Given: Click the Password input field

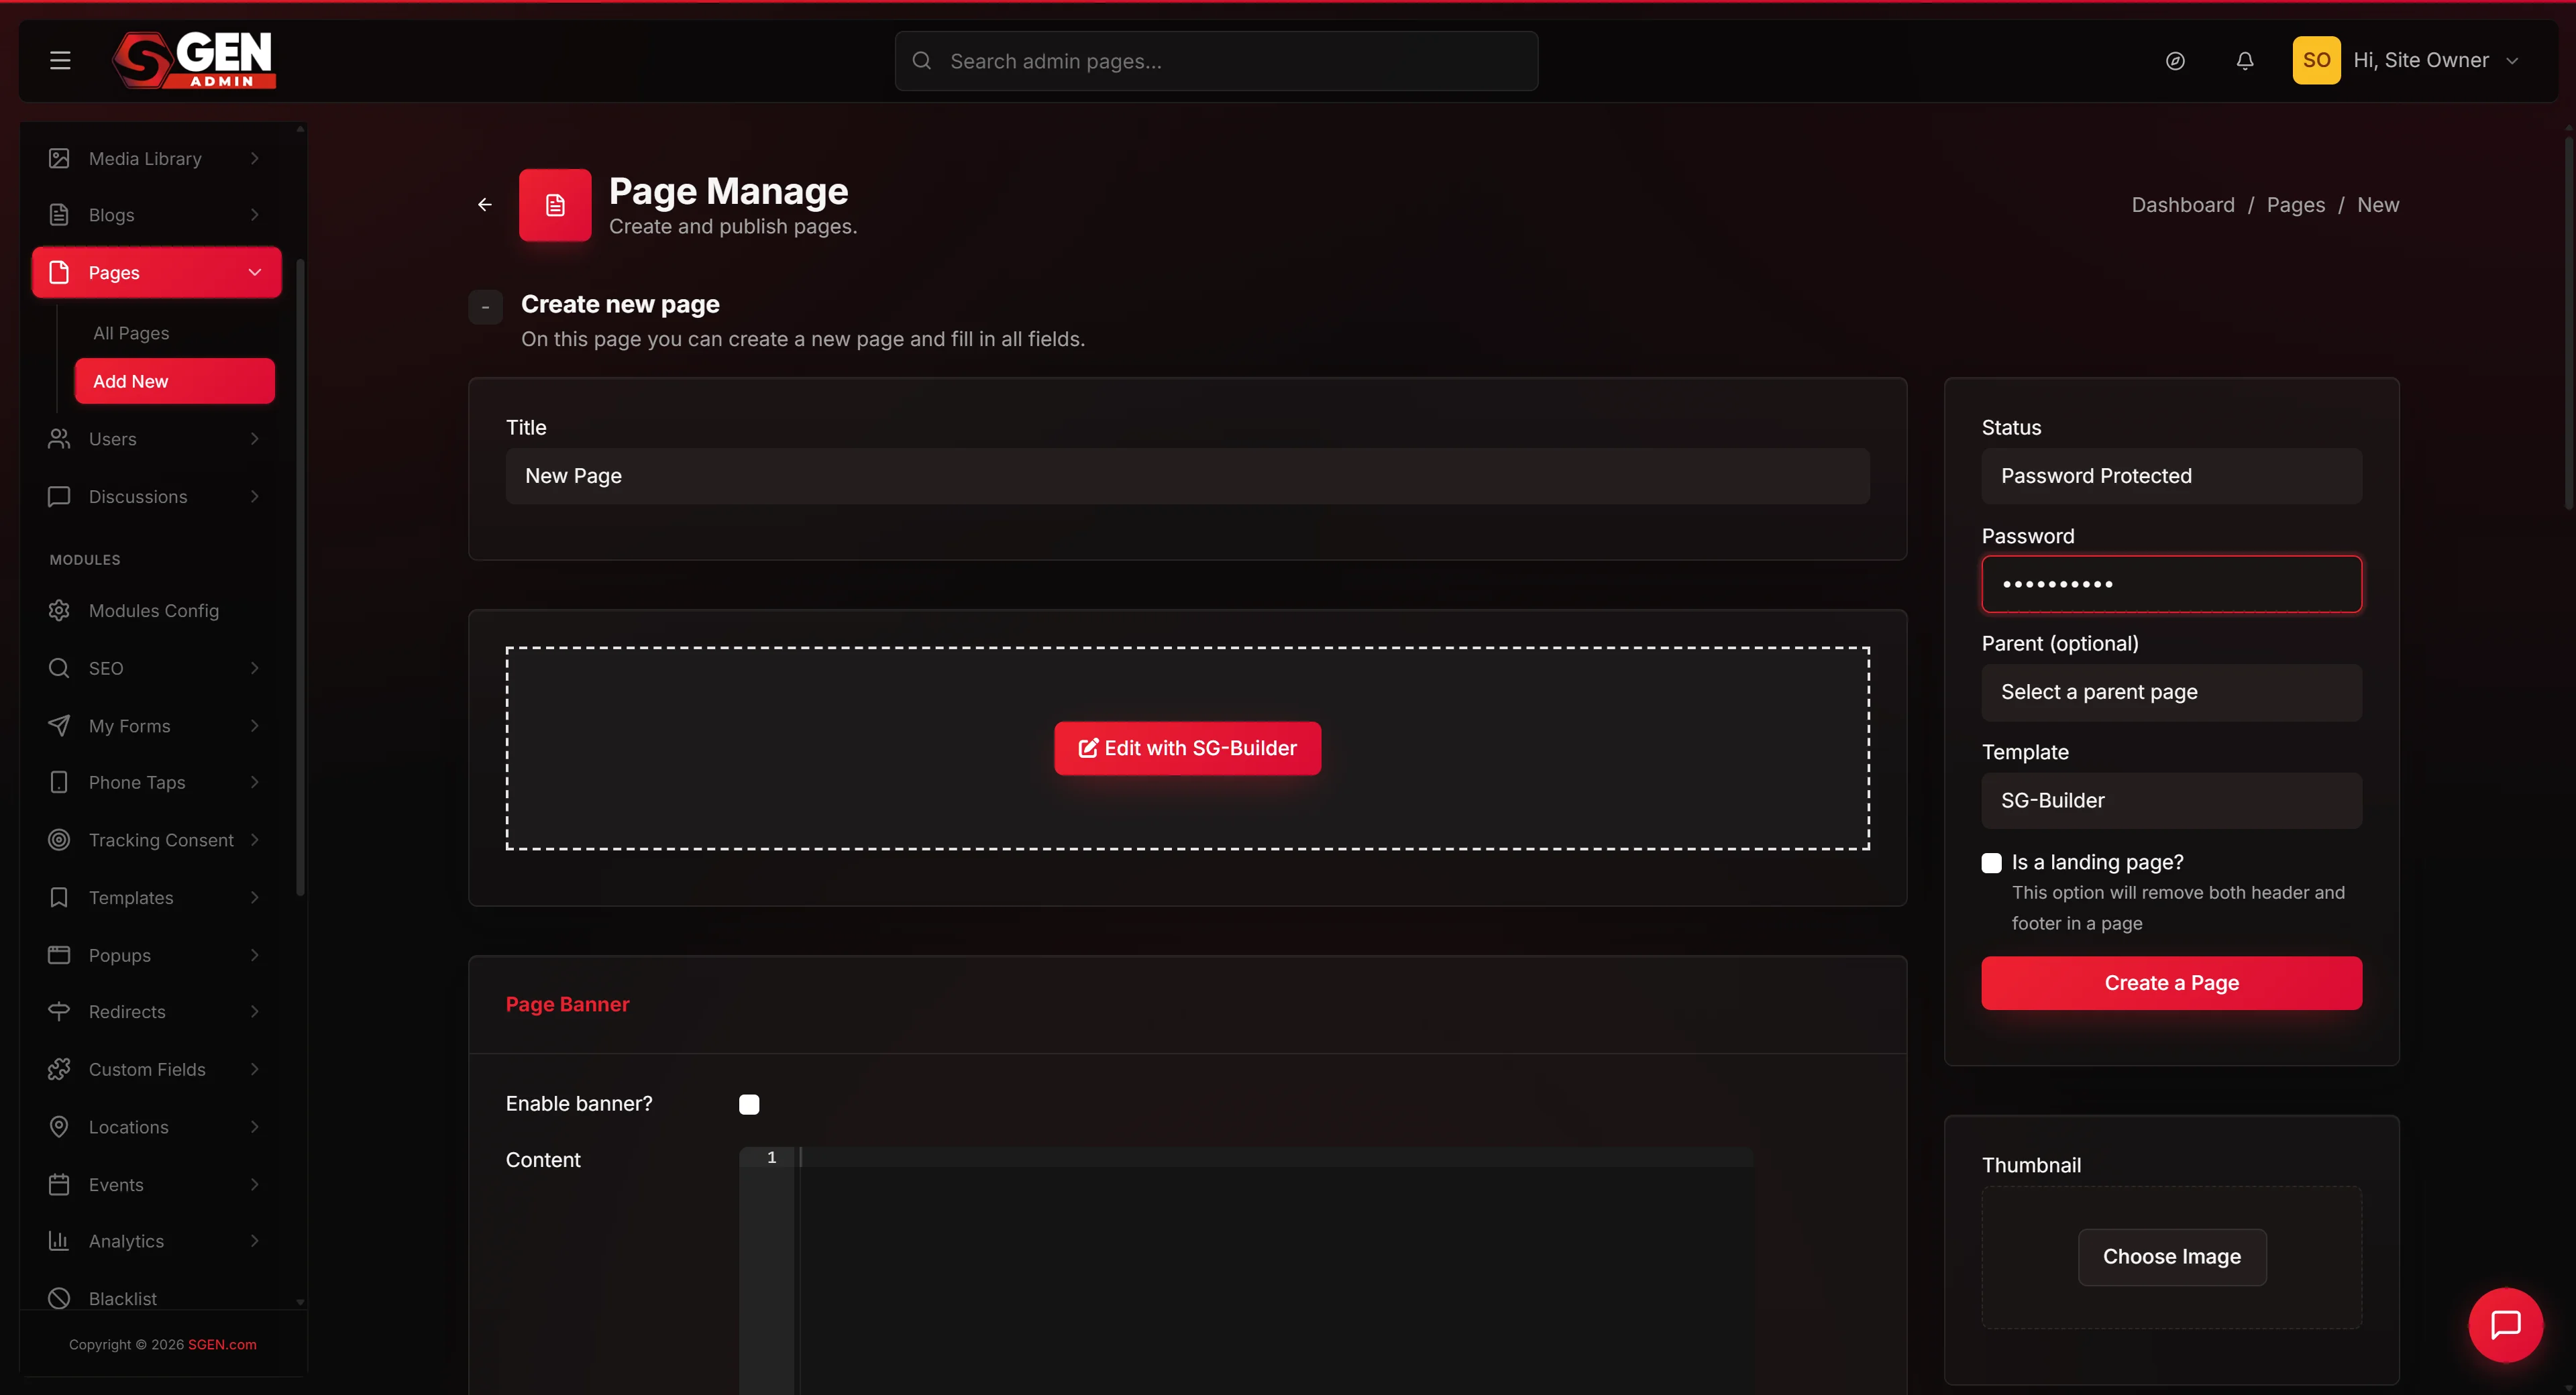Looking at the screenshot, I should pyautogui.click(x=2171, y=584).
